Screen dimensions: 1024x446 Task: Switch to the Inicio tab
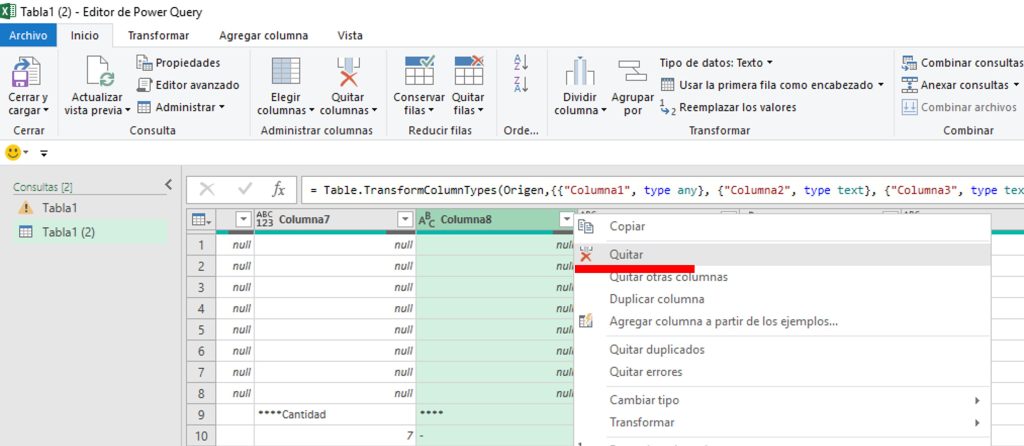click(x=85, y=35)
